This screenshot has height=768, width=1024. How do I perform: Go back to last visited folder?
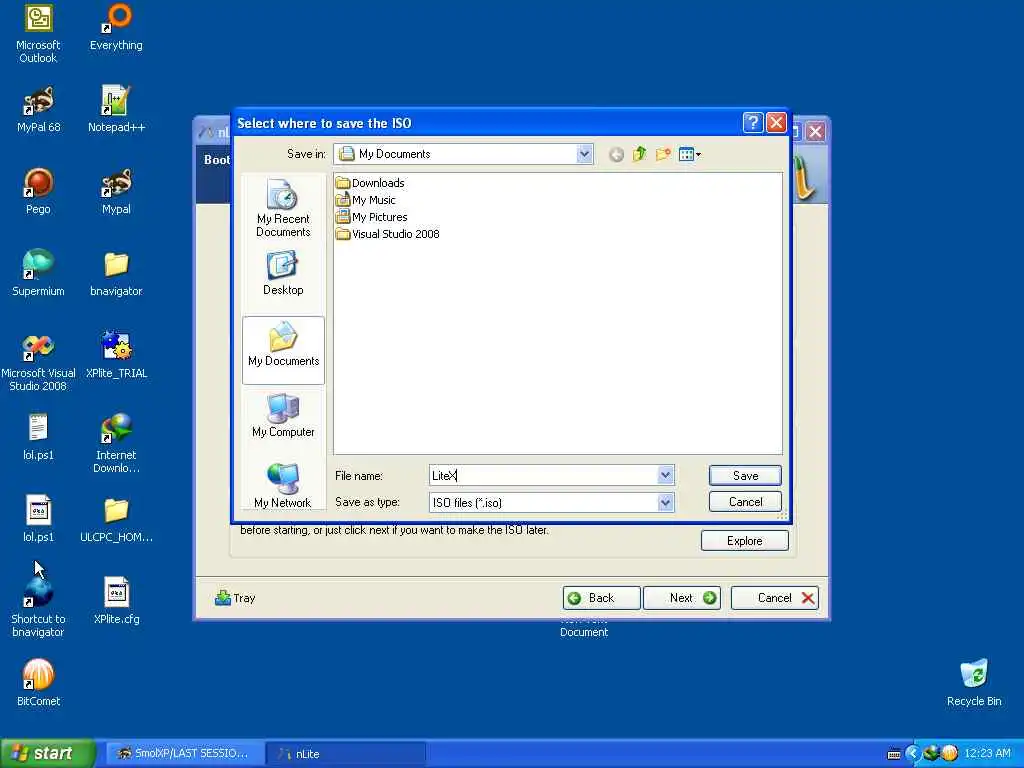616,155
